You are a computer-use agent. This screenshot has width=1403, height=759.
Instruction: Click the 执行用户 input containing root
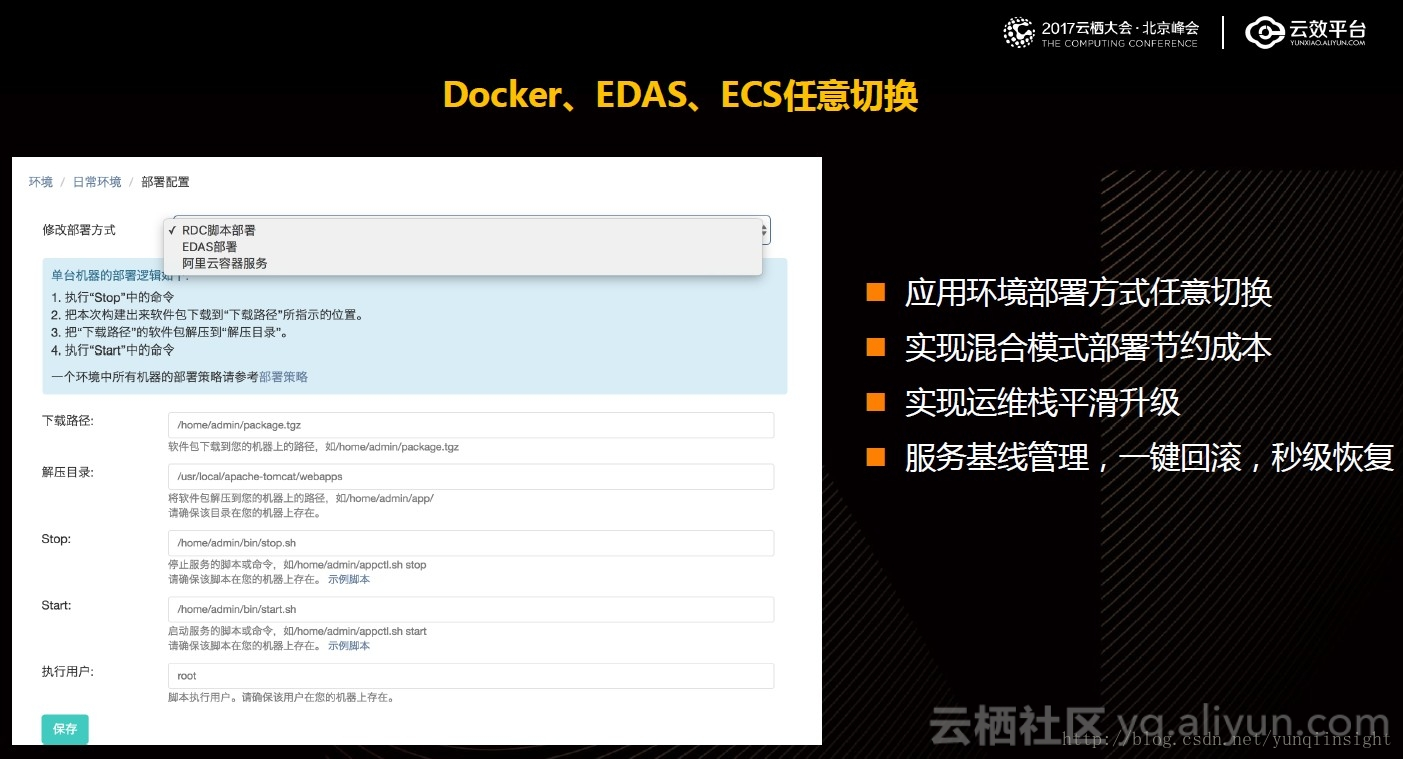(x=471, y=676)
